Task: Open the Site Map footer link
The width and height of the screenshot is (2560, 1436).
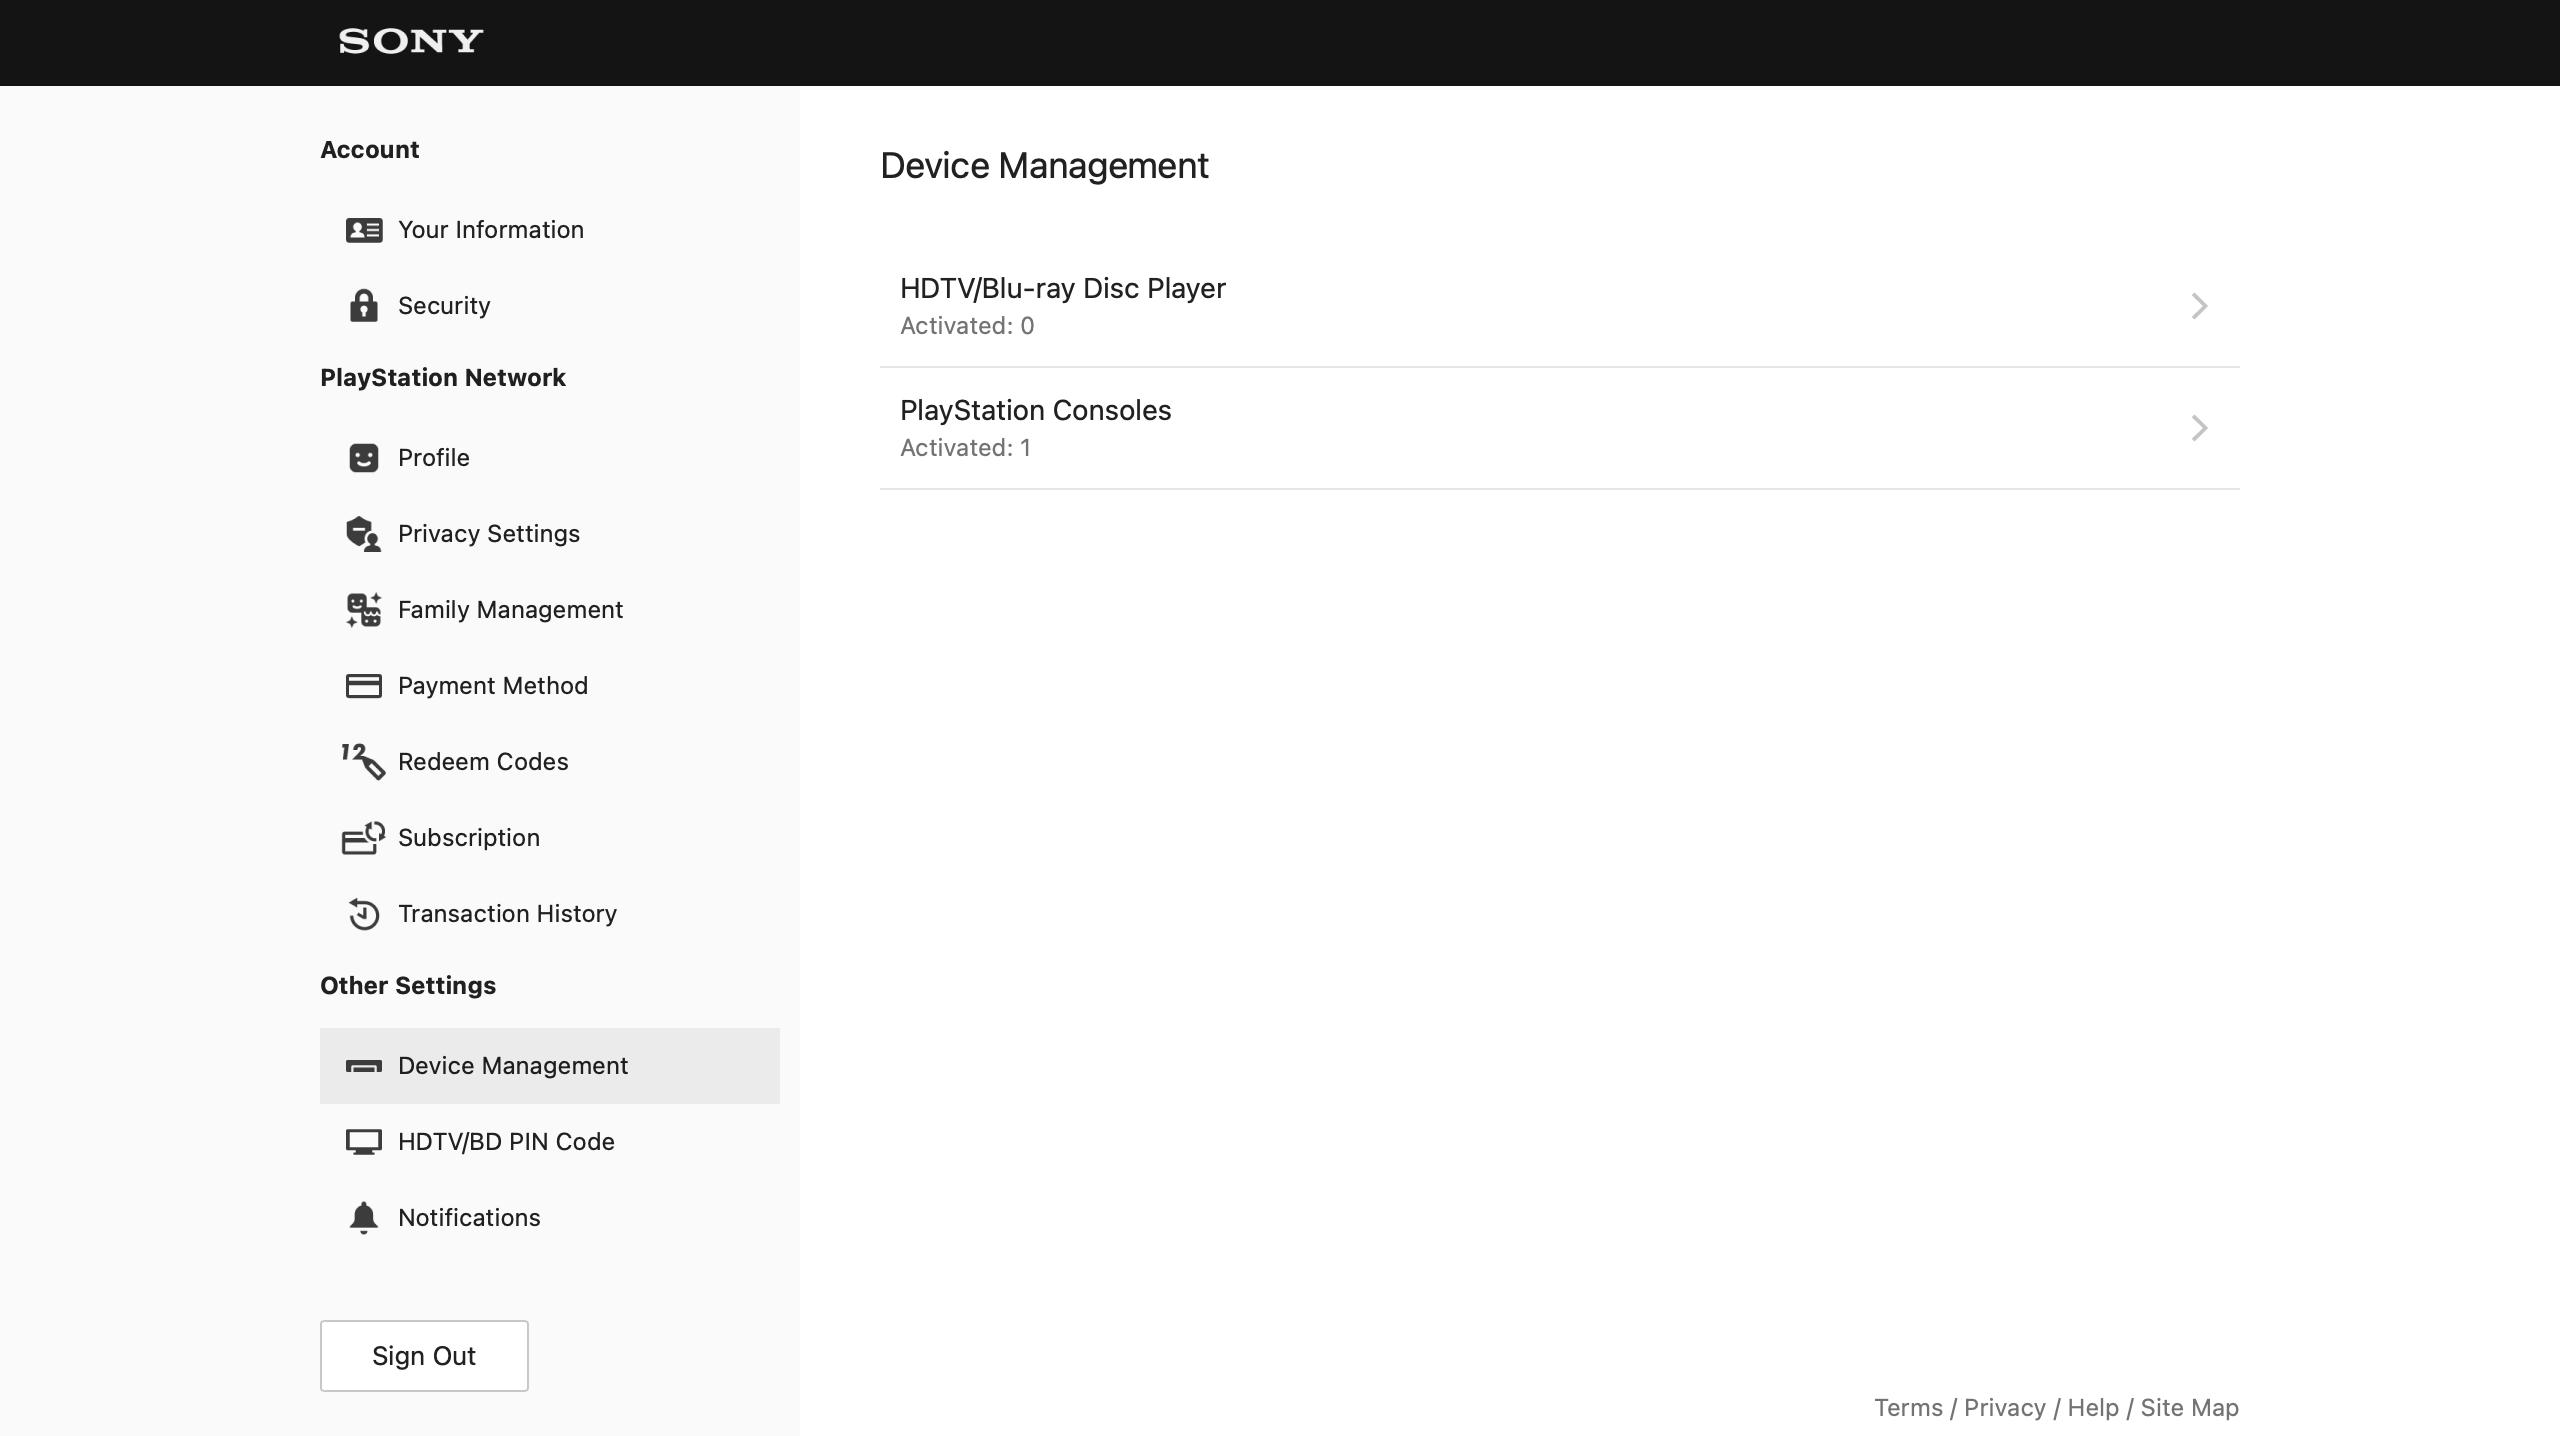Action: coord(2189,1408)
